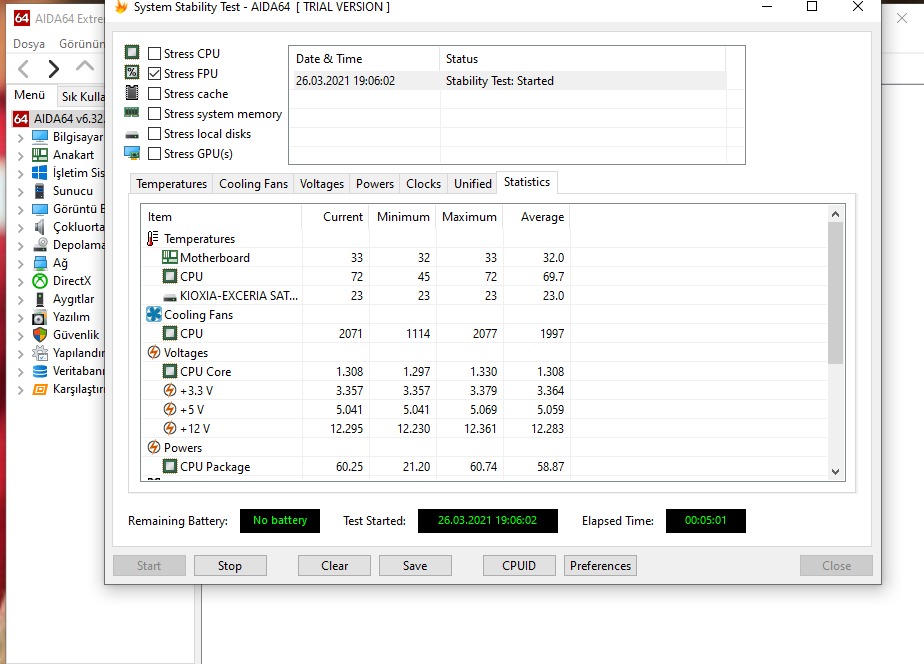The image size is (924, 664).
Task: Click the Voltages group lightning icon
Action: [x=154, y=352]
